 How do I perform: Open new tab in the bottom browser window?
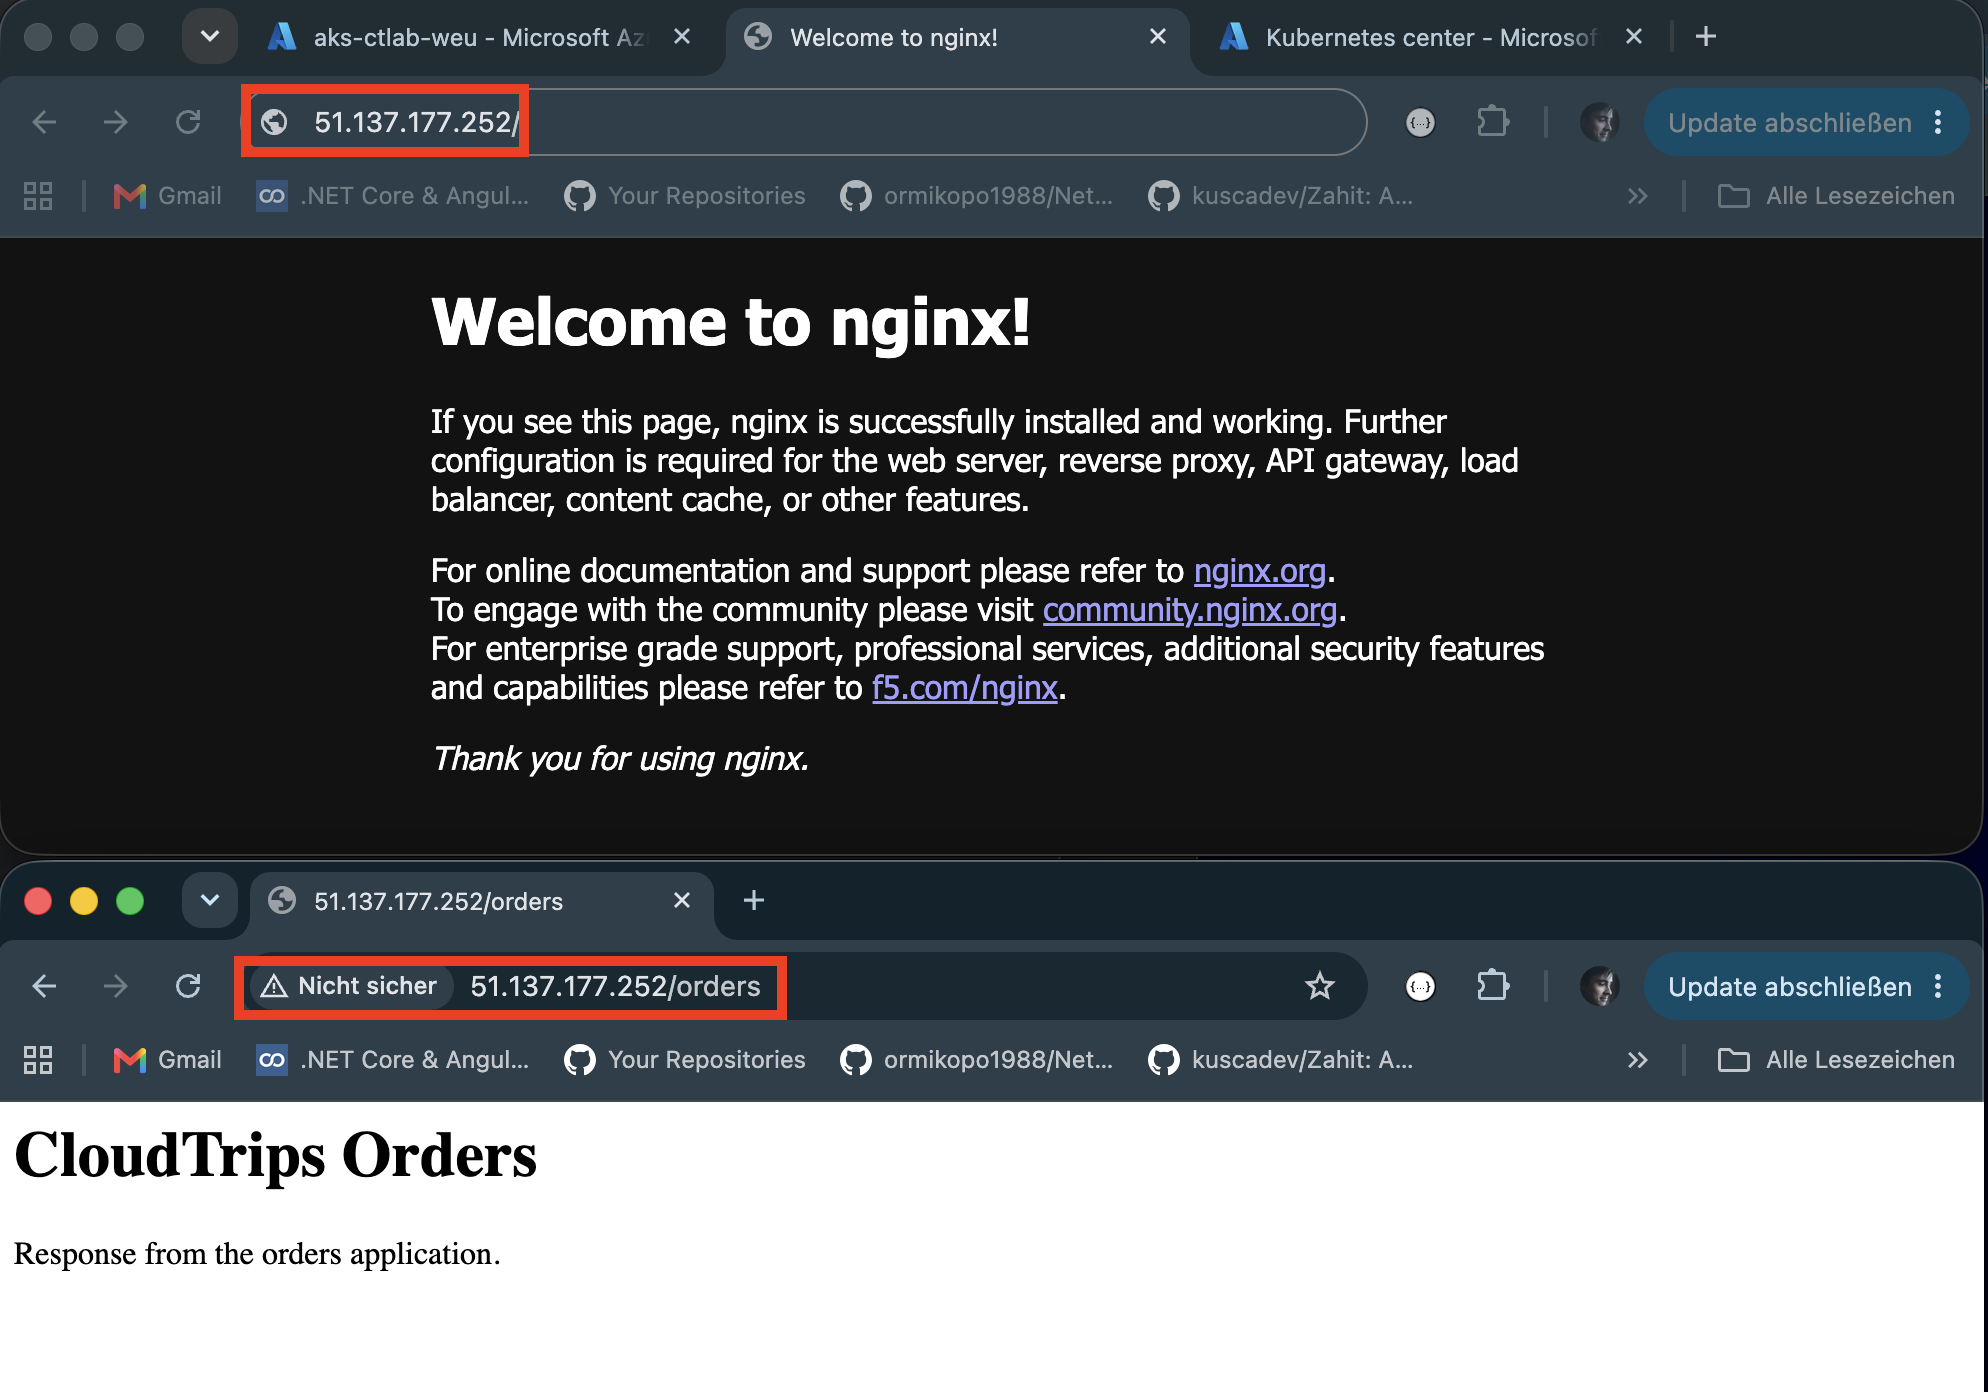(754, 901)
